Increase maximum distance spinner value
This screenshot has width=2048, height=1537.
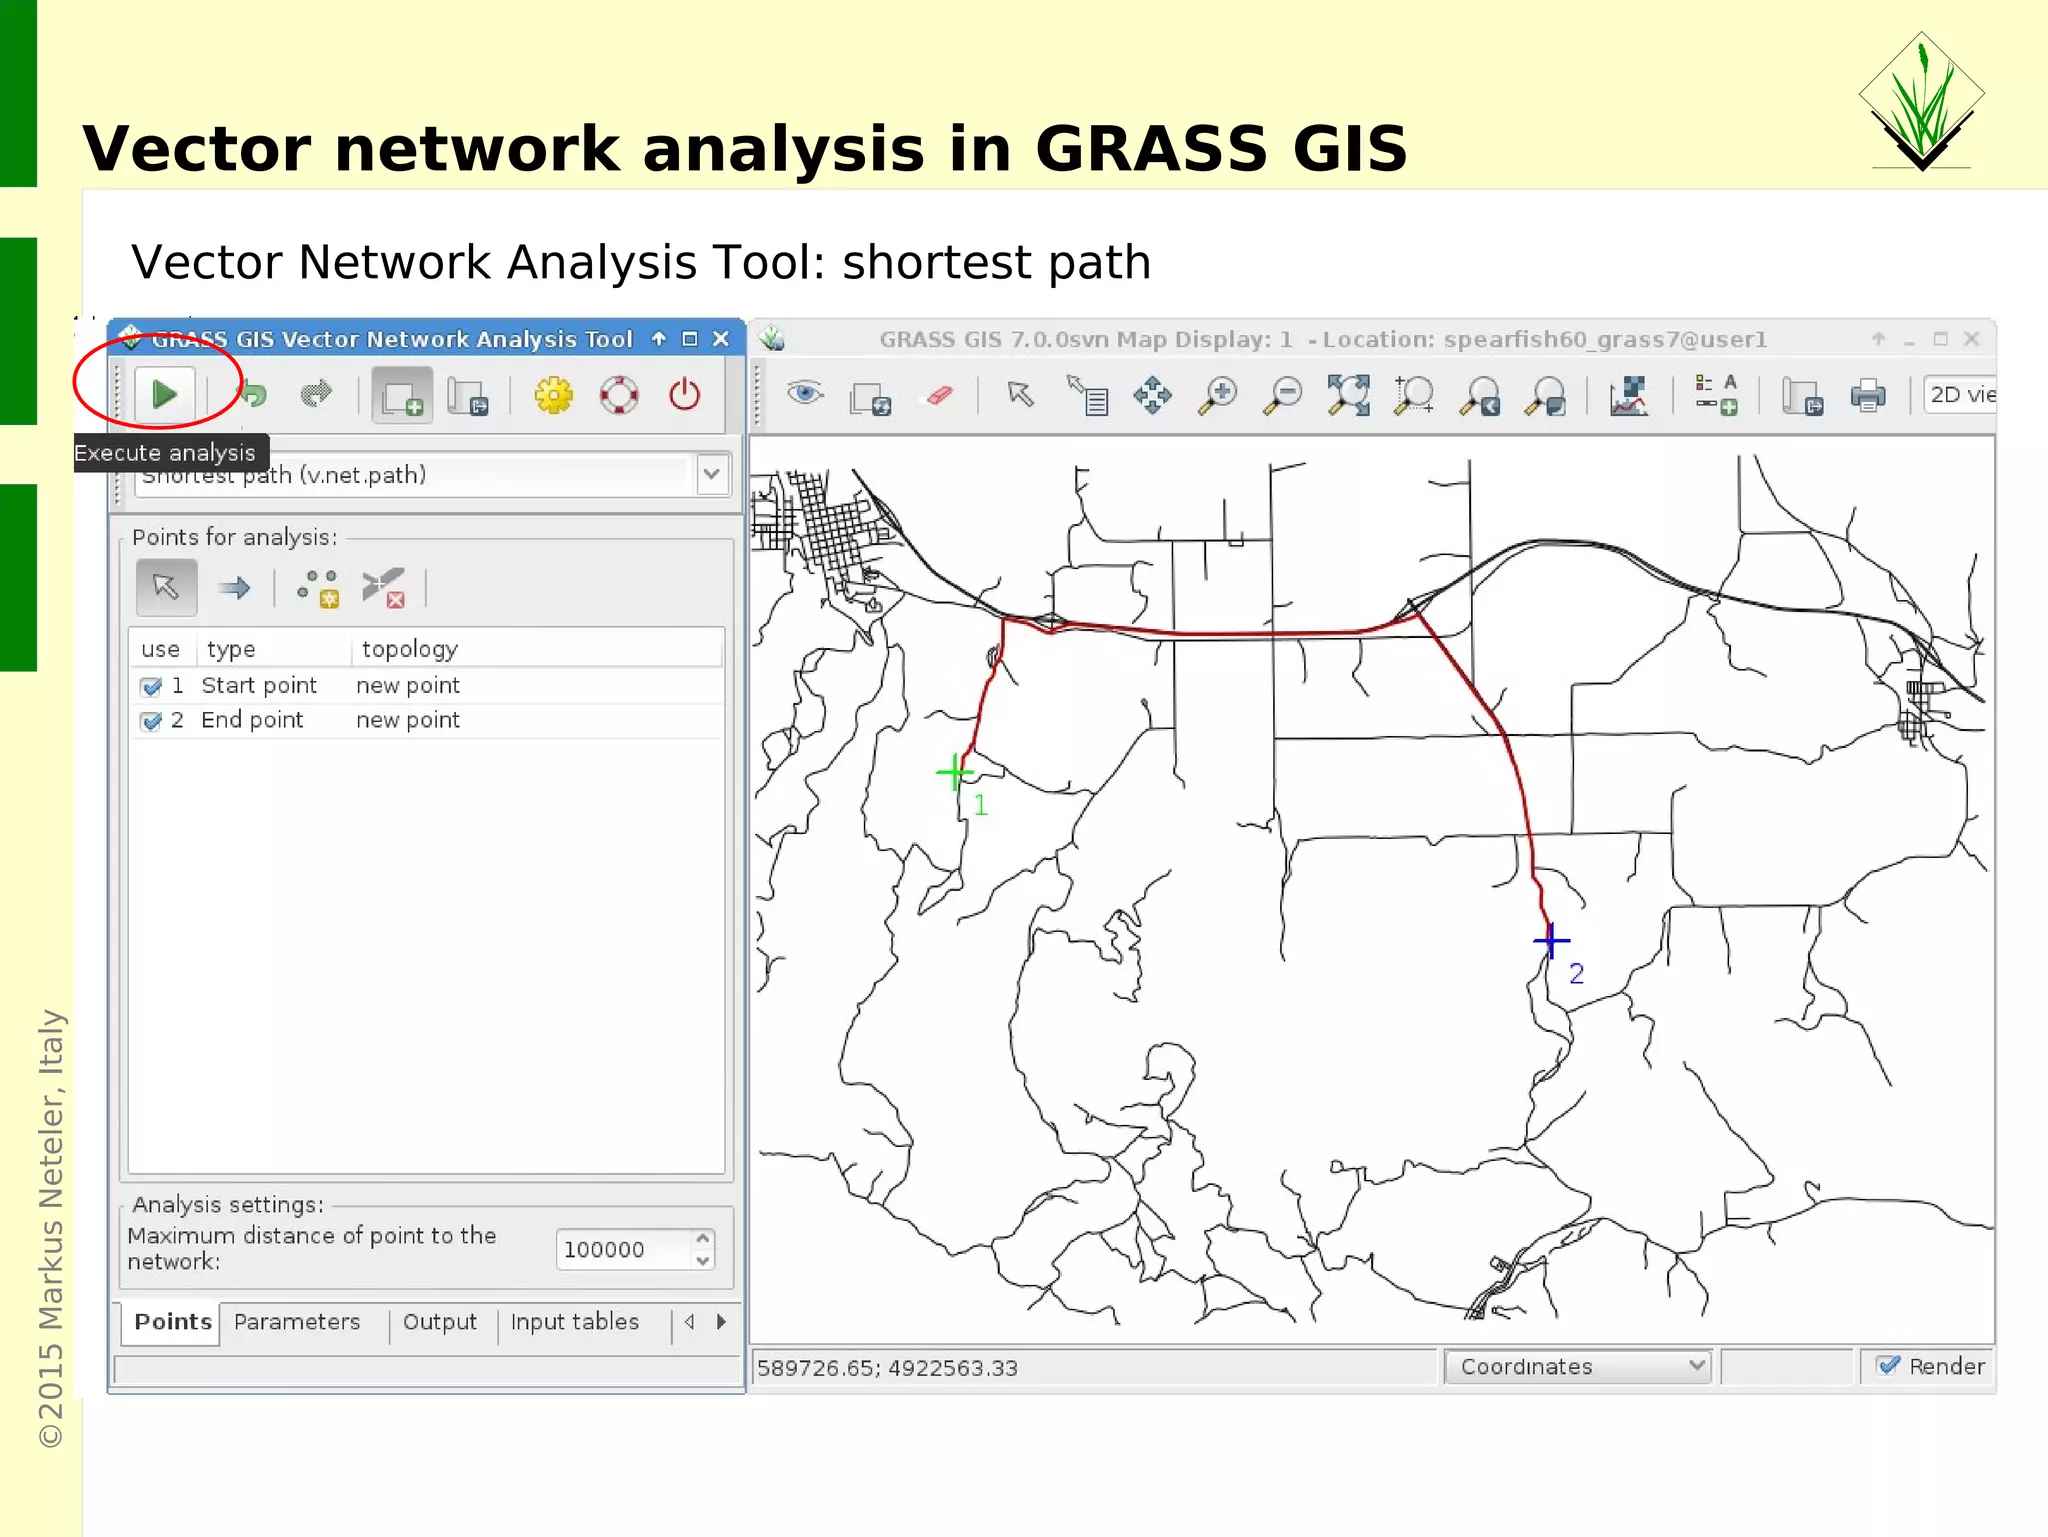click(703, 1239)
